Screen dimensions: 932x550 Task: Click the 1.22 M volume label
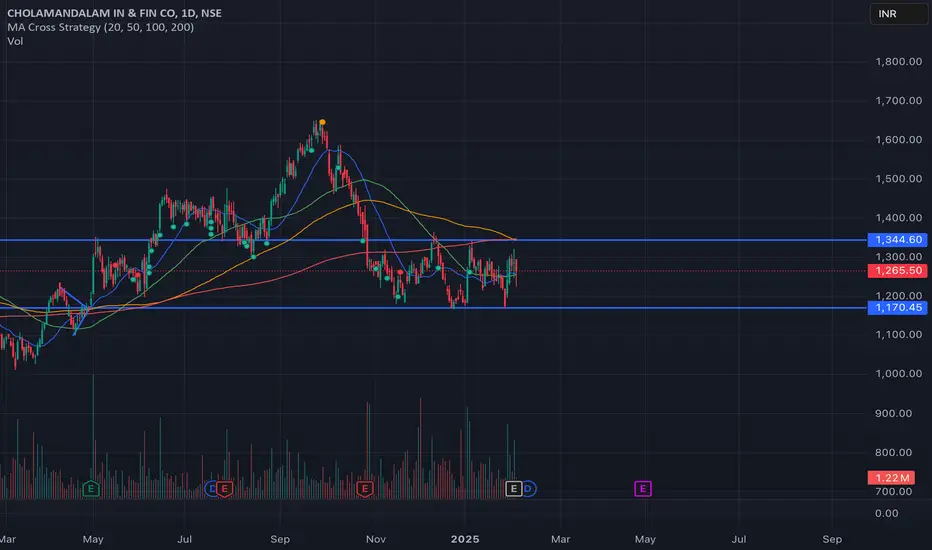(x=891, y=477)
